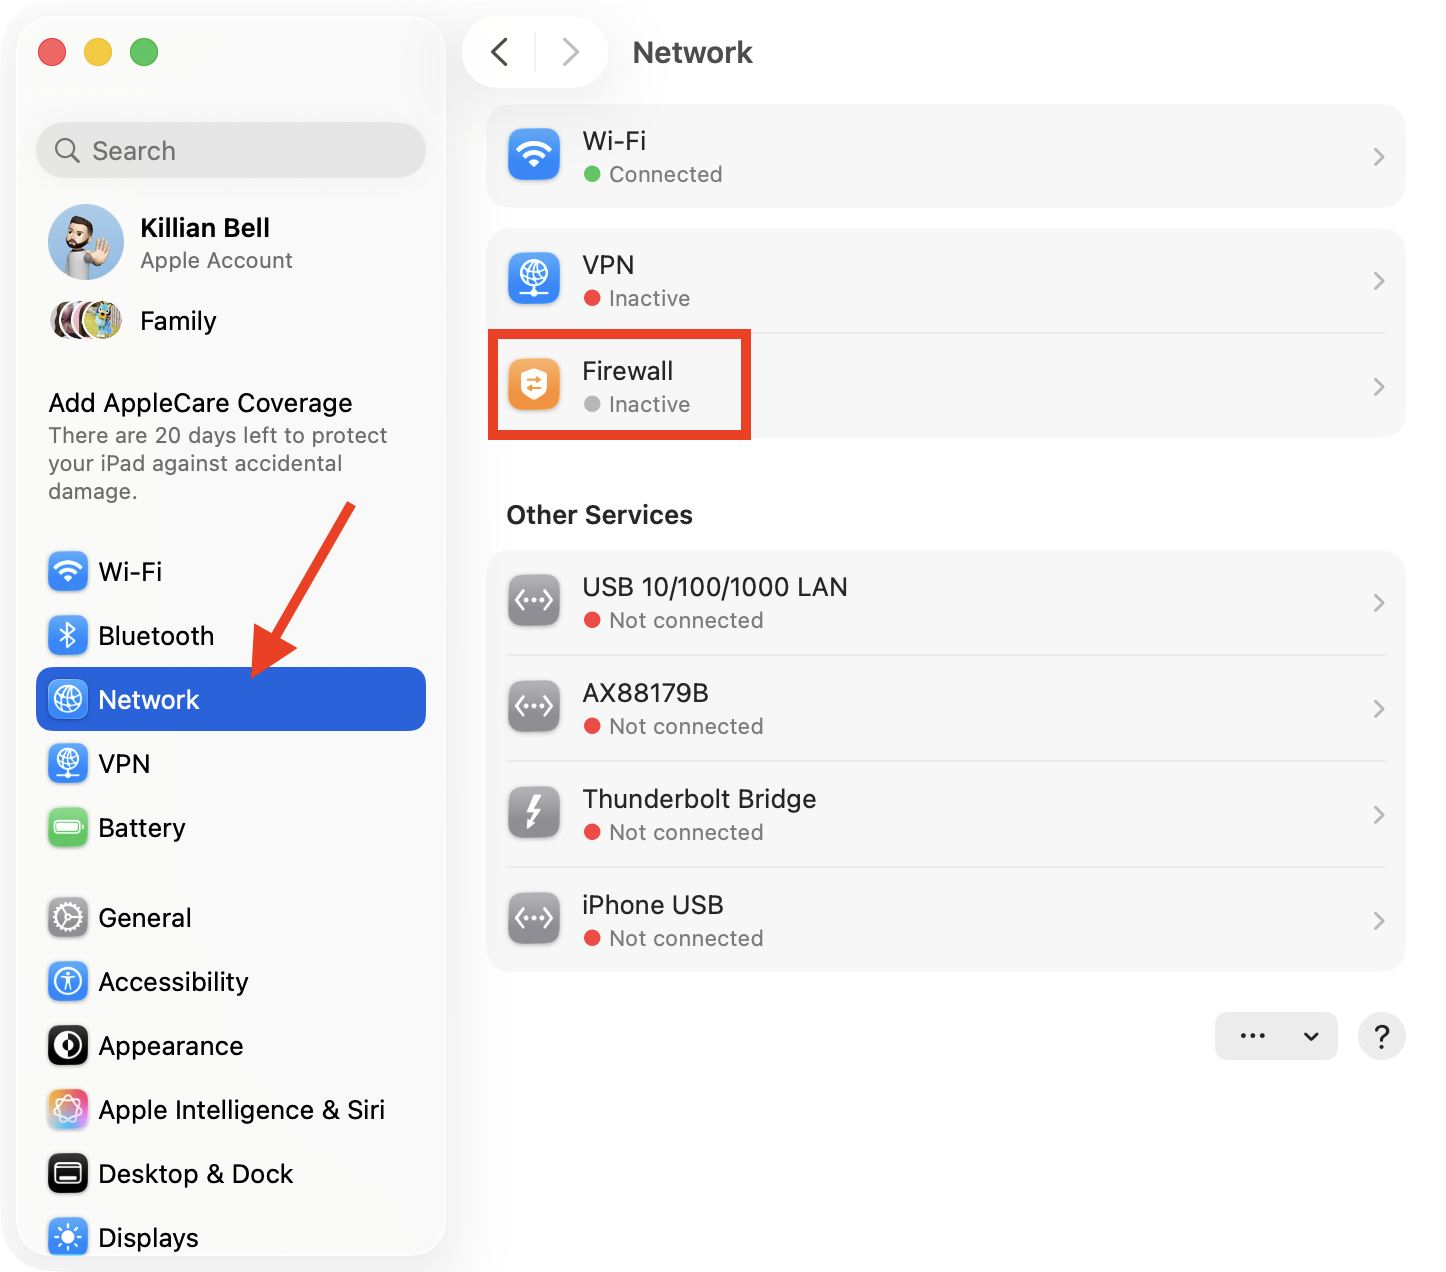Screen dimensions: 1446x1272
Task: Open VPN settings via its sidebar icon
Action: pyautogui.click(x=67, y=763)
